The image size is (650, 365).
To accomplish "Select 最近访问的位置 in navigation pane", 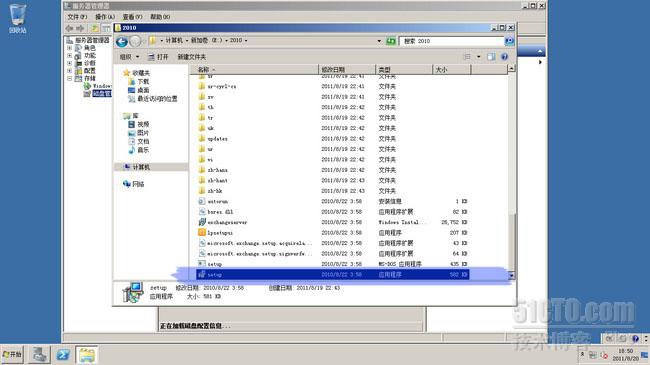I will point(157,99).
